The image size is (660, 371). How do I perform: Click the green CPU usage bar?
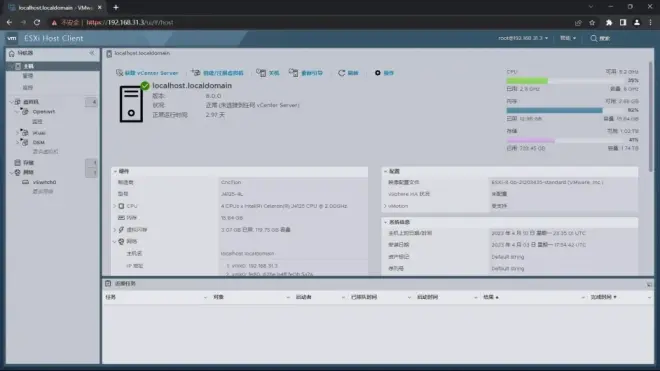pyautogui.click(x=527, y=80)
